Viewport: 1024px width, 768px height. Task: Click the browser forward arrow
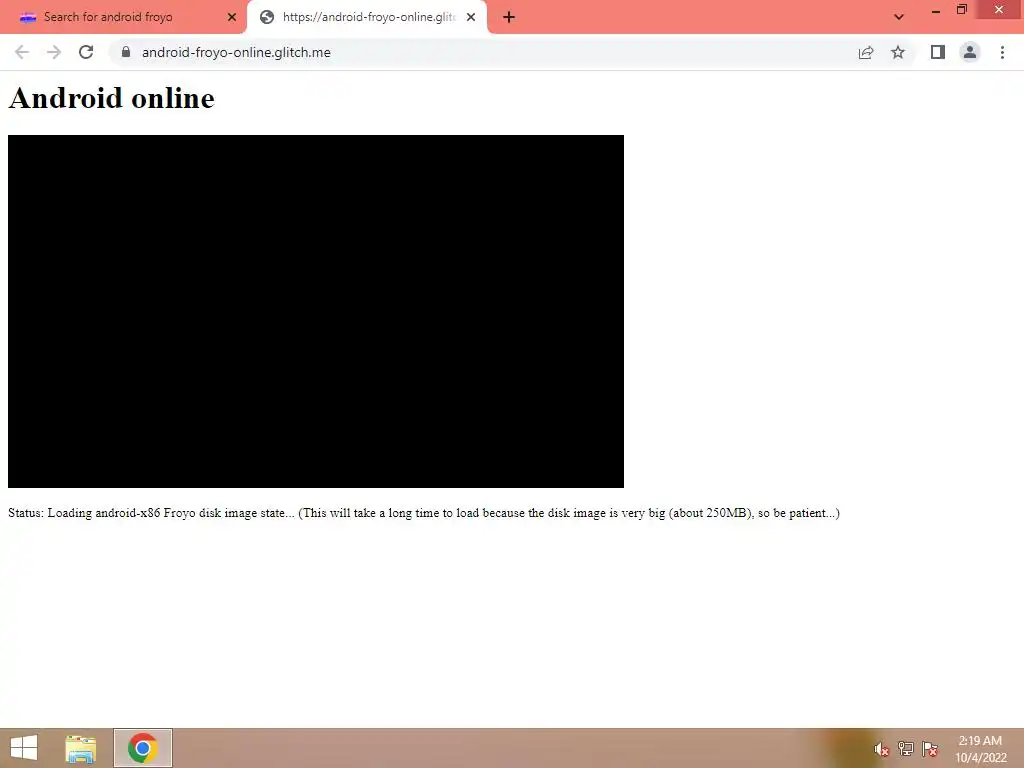[54, 52]
